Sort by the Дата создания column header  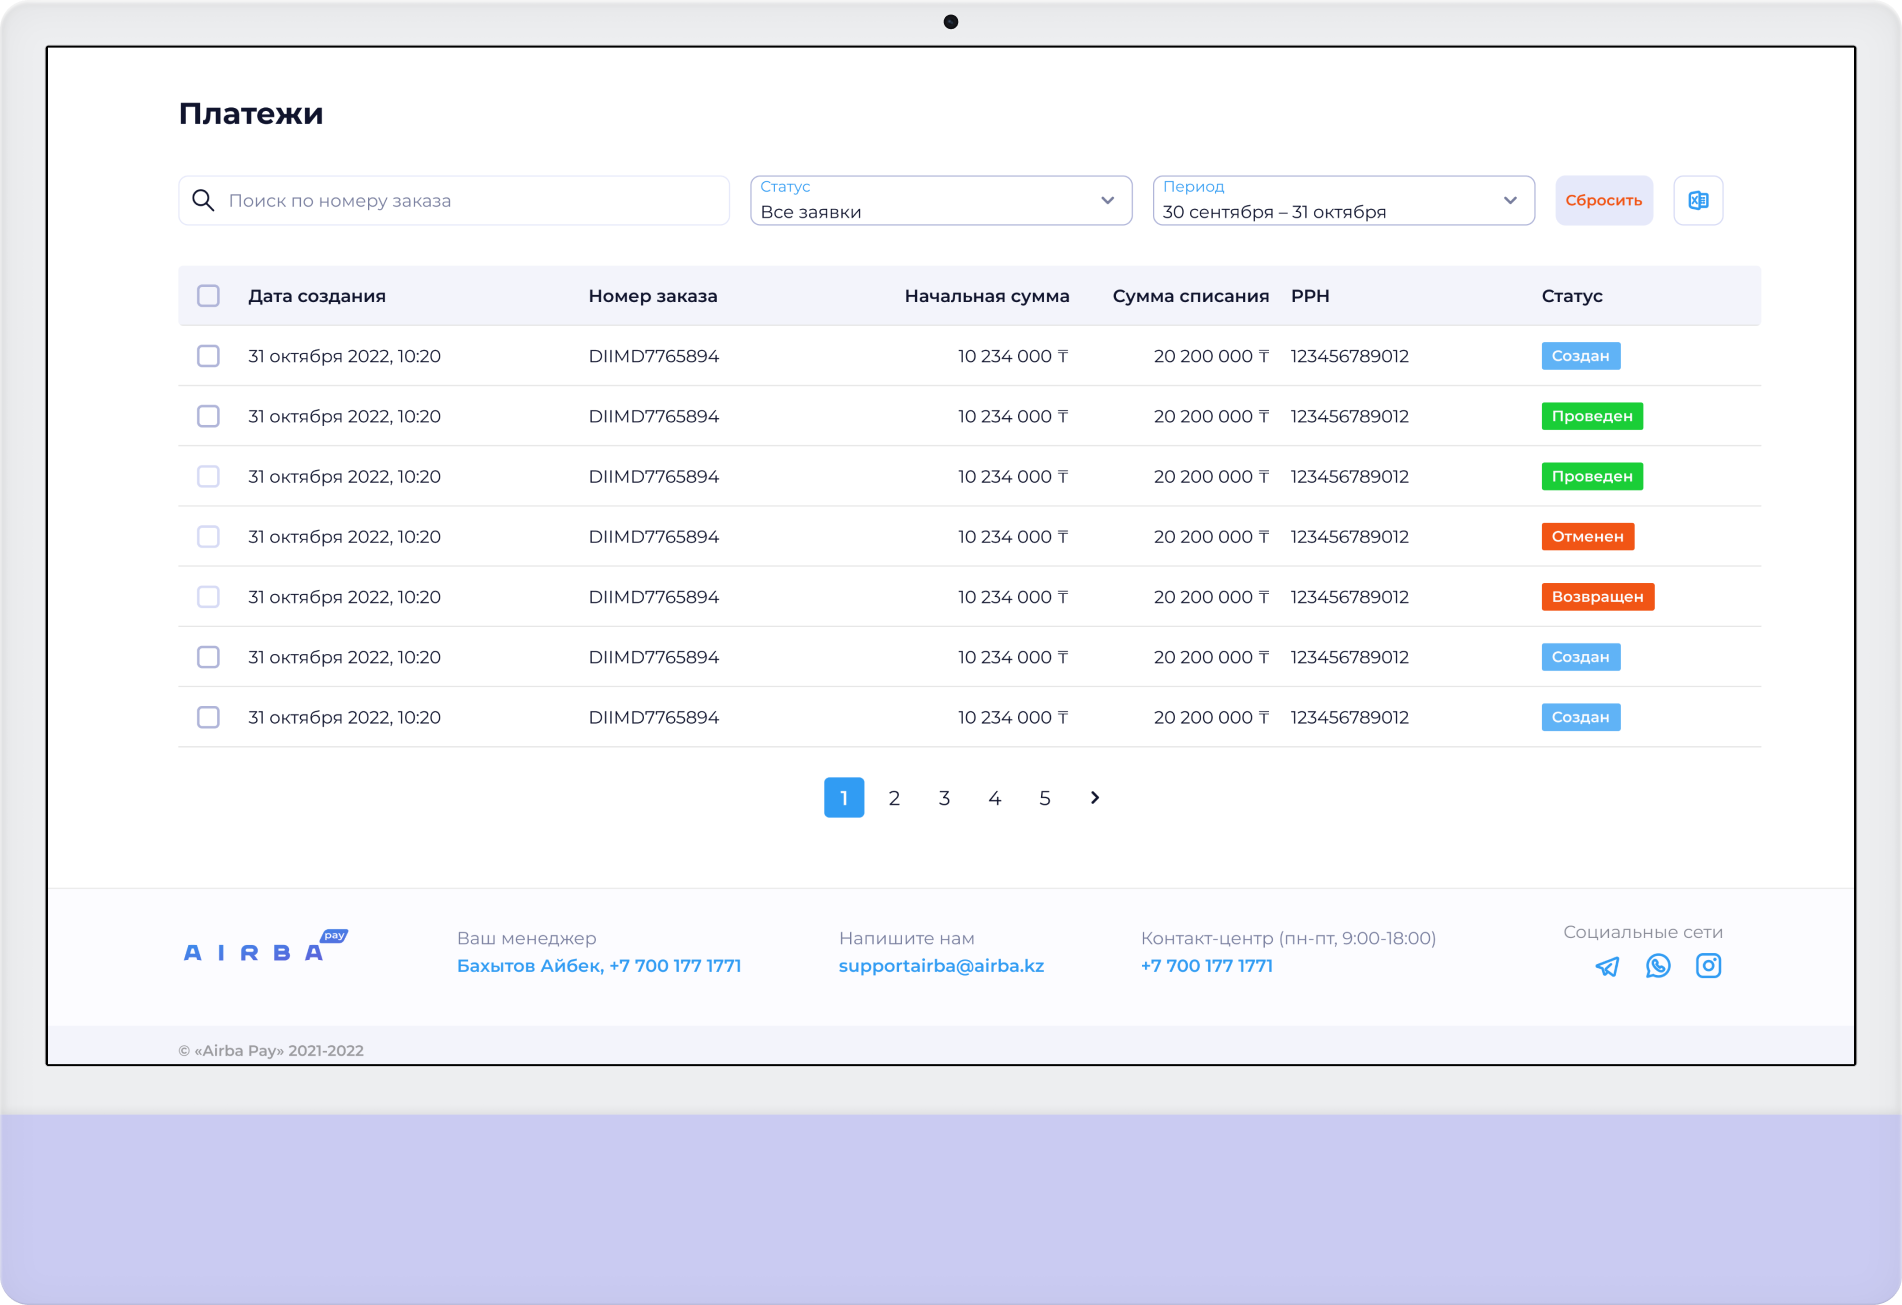[x=317, y=296]
